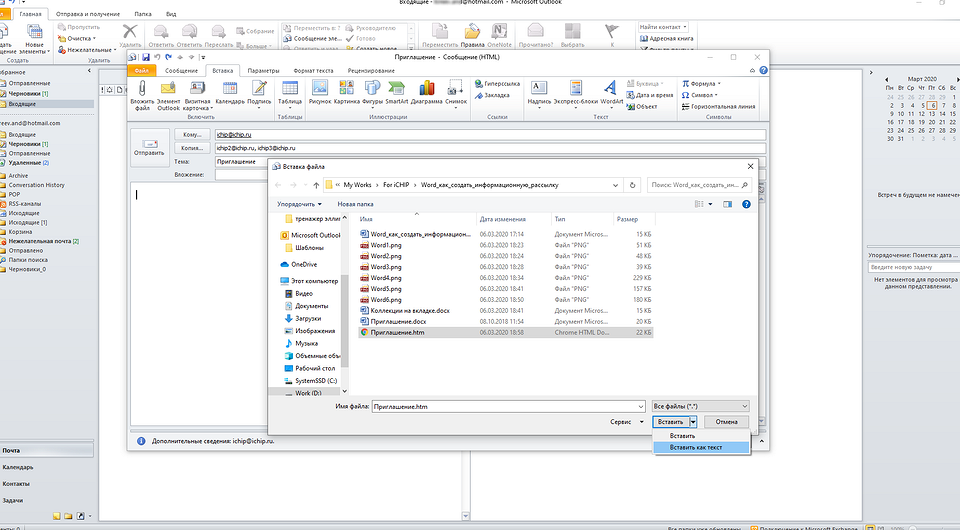Image resolution: width=960 pixels, height=530 pixels.
Task: Click the 'Рисунок' picture icon
Action: point(320,93)
